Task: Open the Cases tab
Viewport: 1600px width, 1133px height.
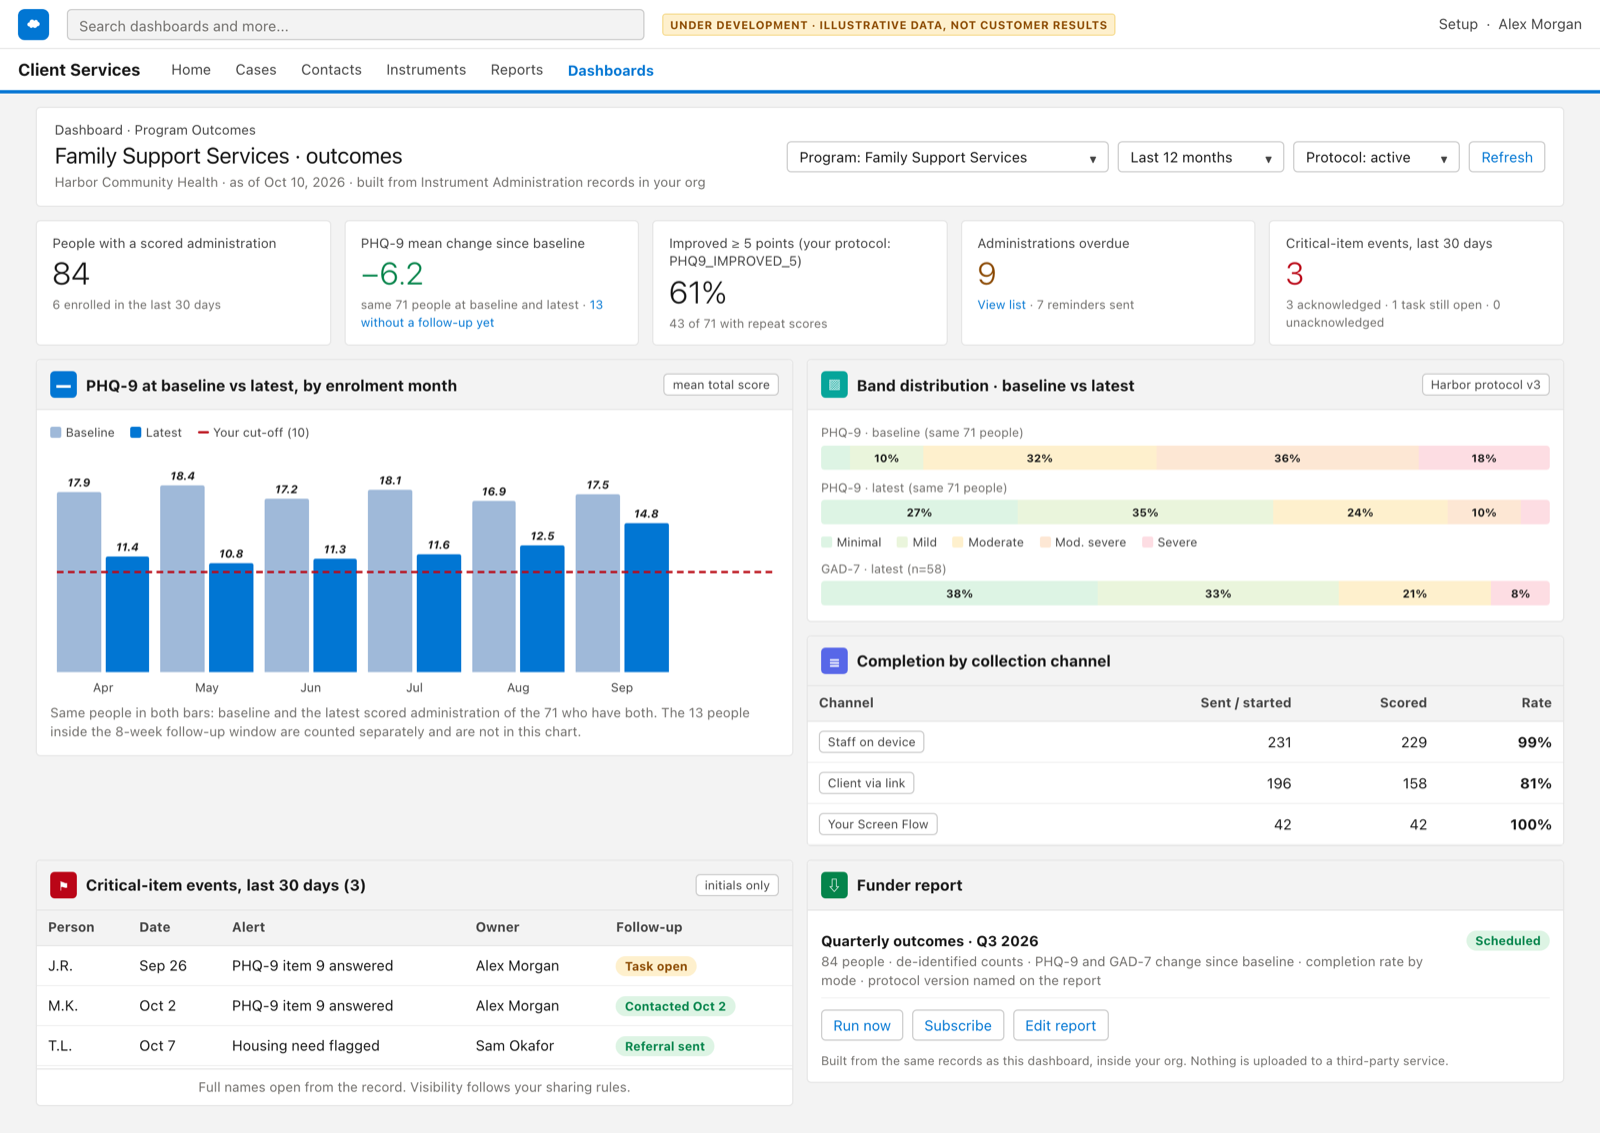Action: [x=256, y=70]
